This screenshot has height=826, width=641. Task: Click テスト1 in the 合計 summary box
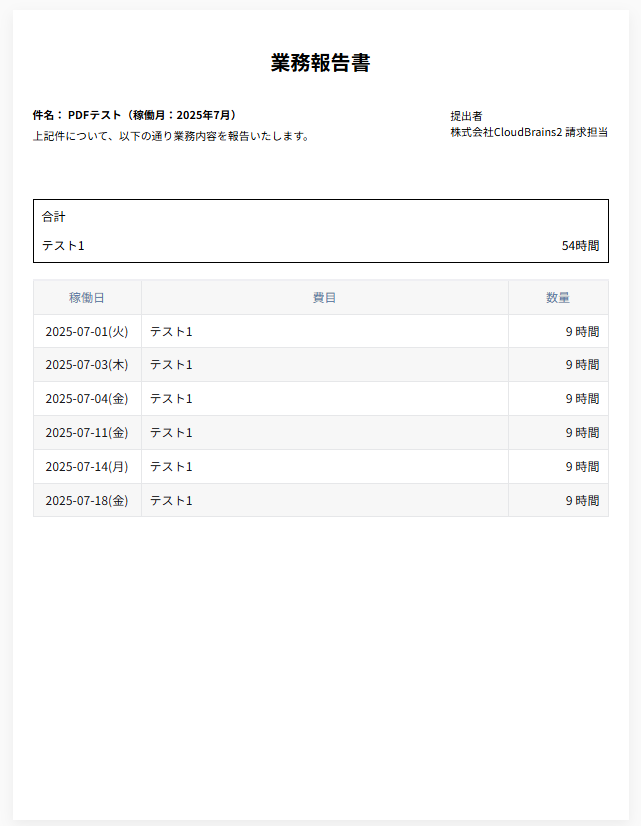coord(63,245)
